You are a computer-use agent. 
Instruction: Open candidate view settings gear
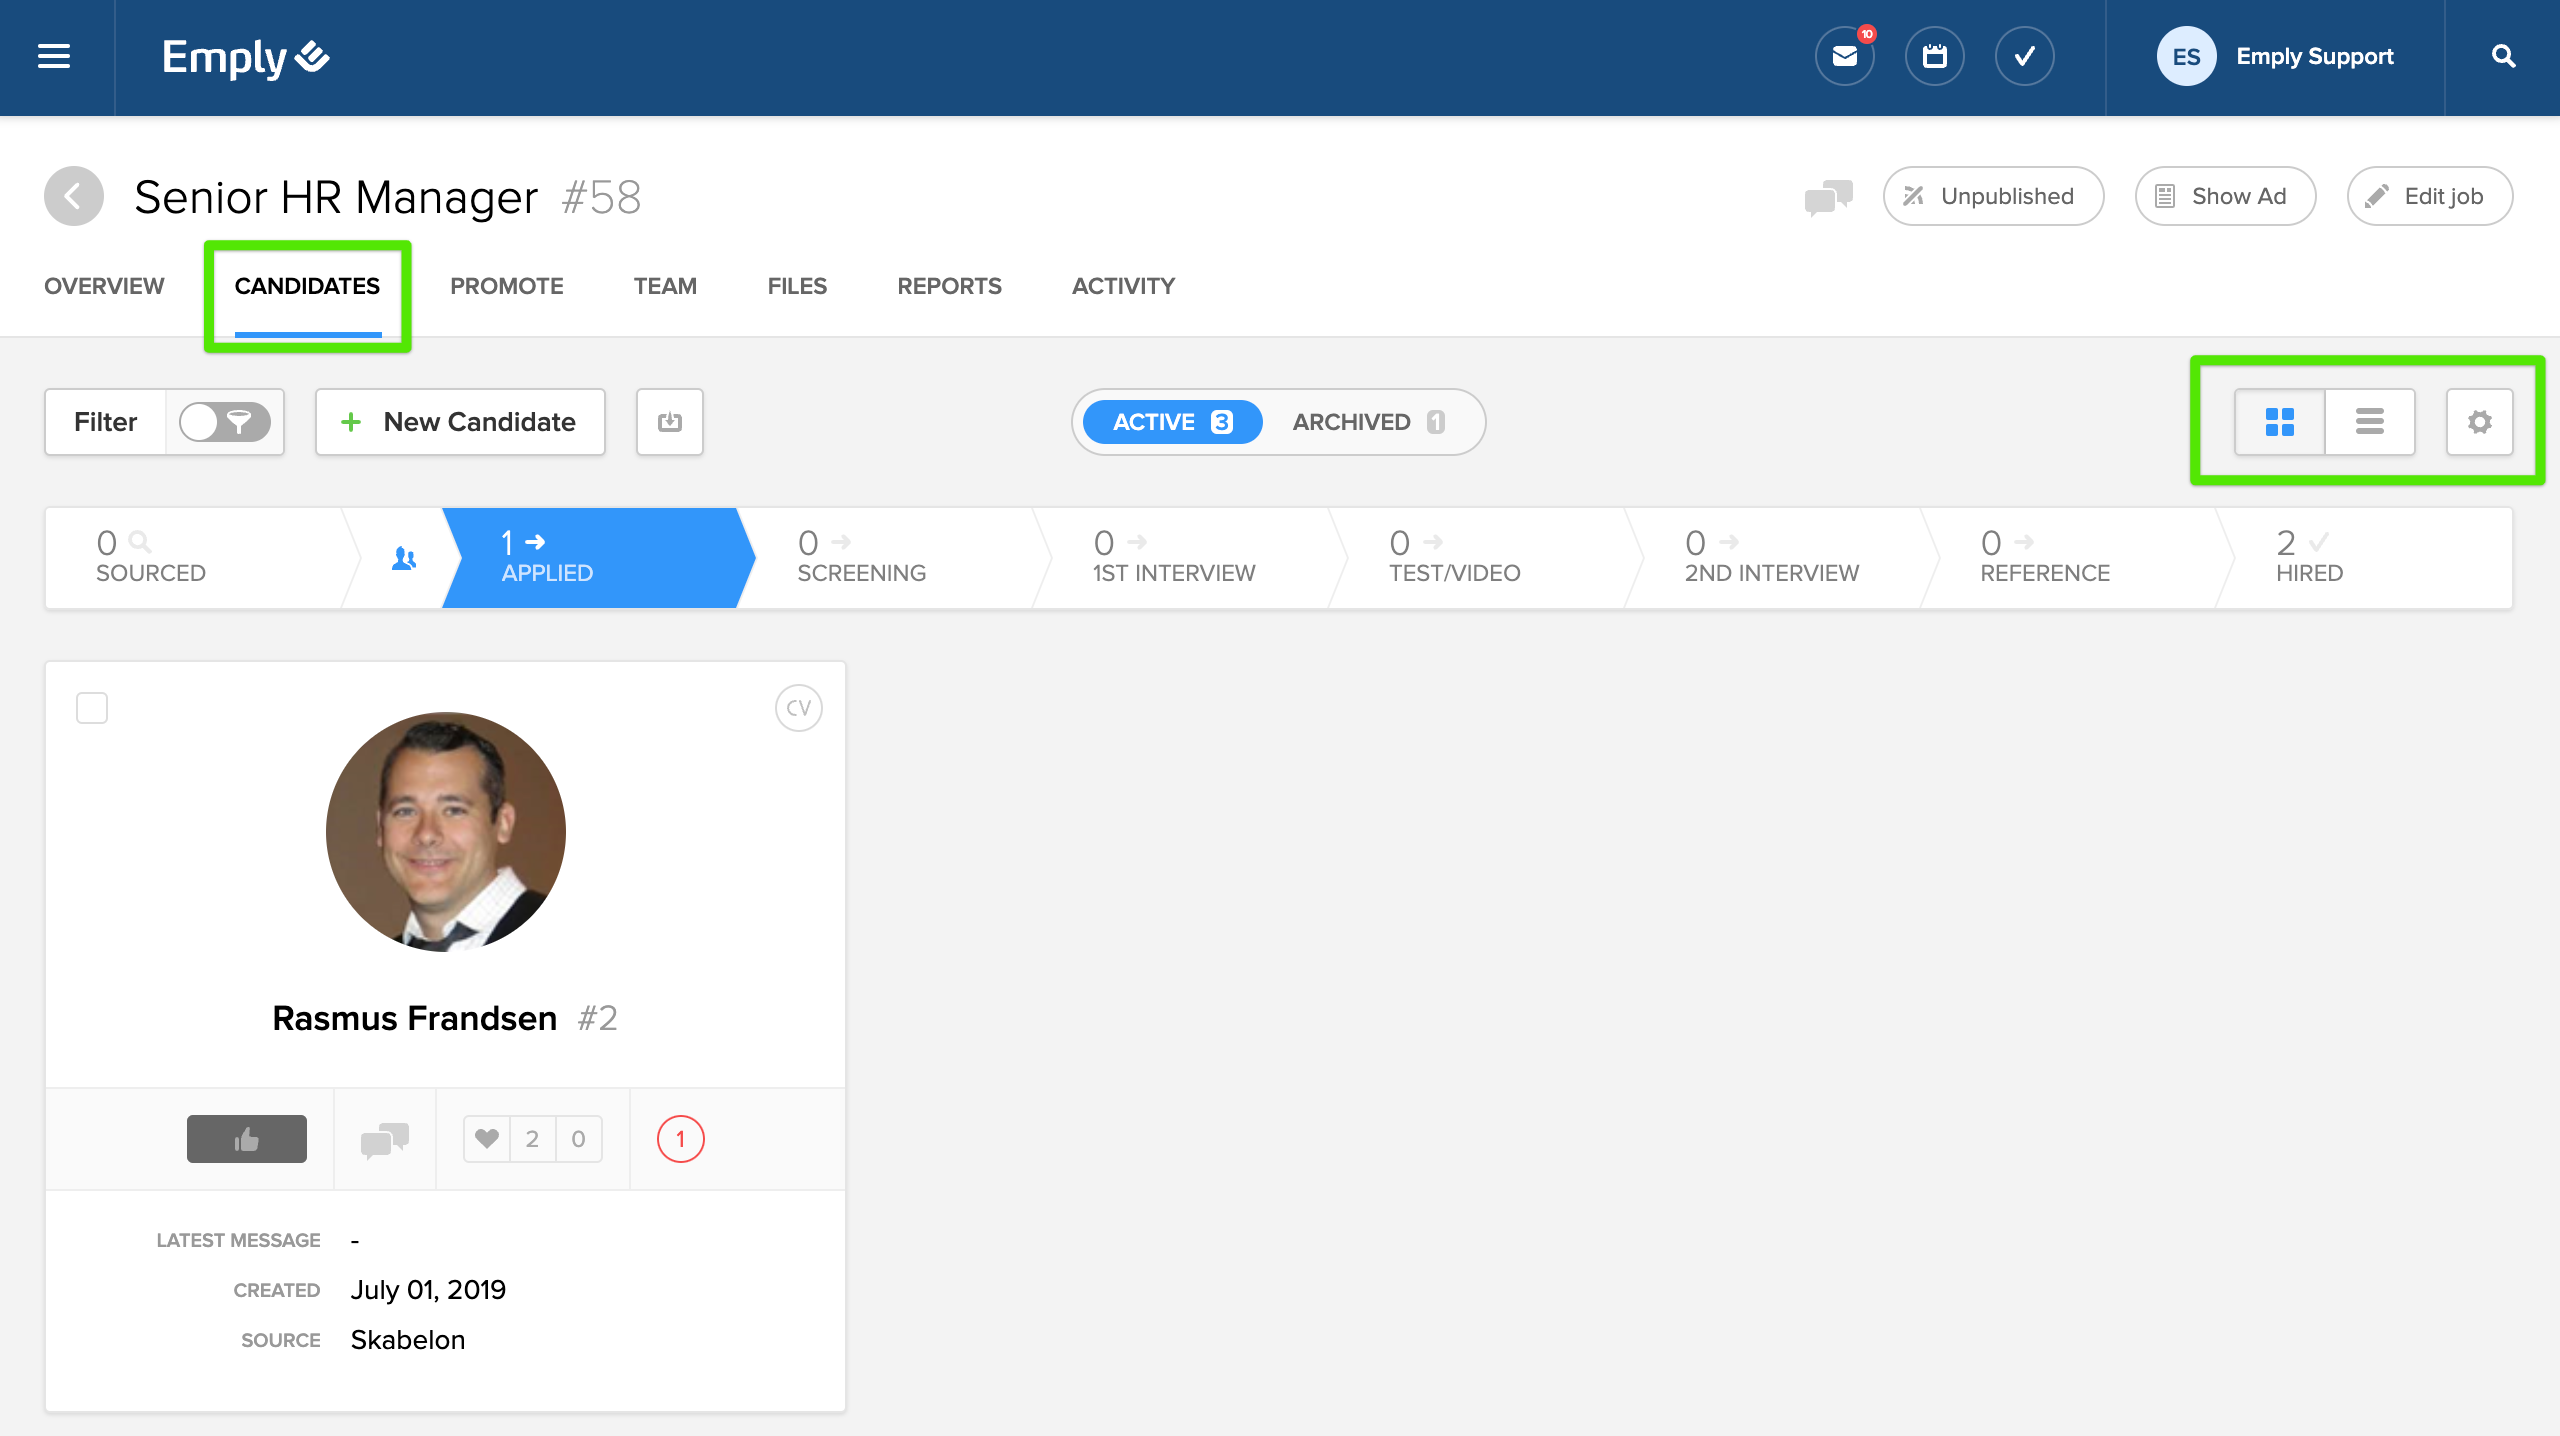[x=2479, y=422]
